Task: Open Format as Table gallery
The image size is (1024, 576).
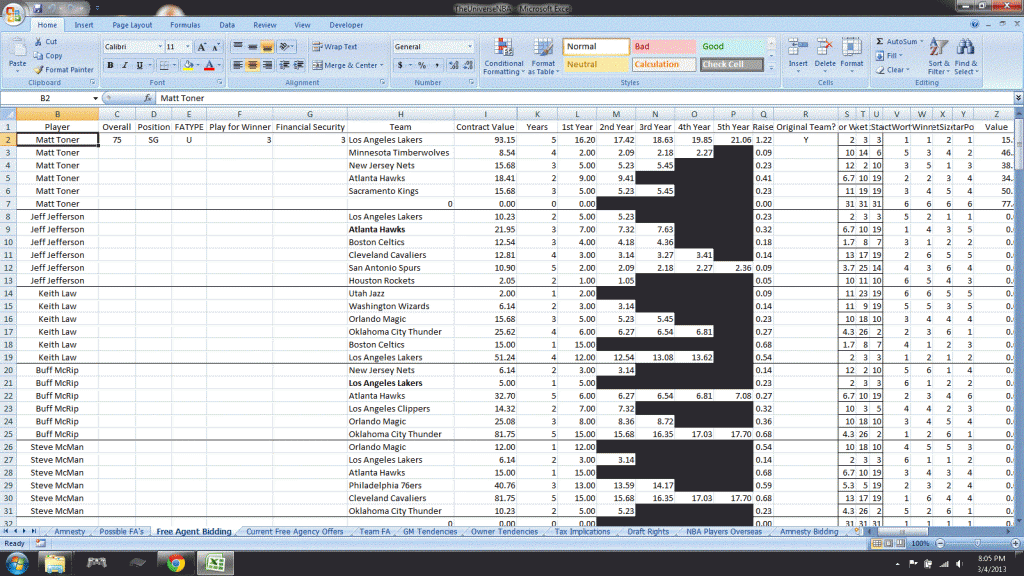Action: pos(543,56)
